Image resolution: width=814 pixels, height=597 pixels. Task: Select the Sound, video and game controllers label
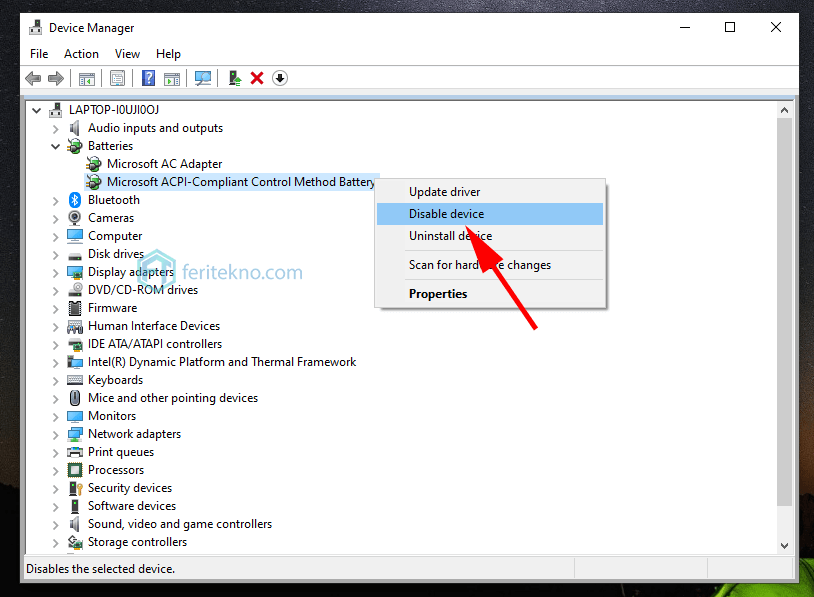pos(180,524)
